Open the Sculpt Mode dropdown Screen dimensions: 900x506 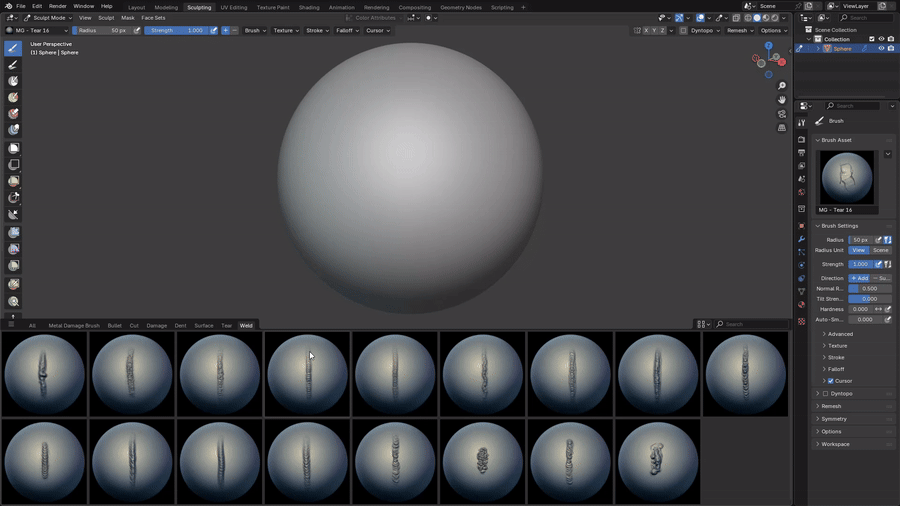coord(48,18)
